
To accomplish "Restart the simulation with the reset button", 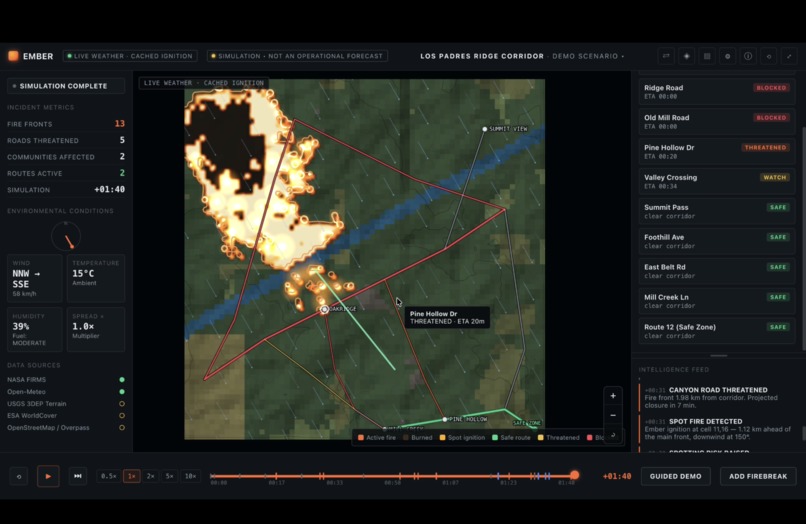I will tap(19, 476).
